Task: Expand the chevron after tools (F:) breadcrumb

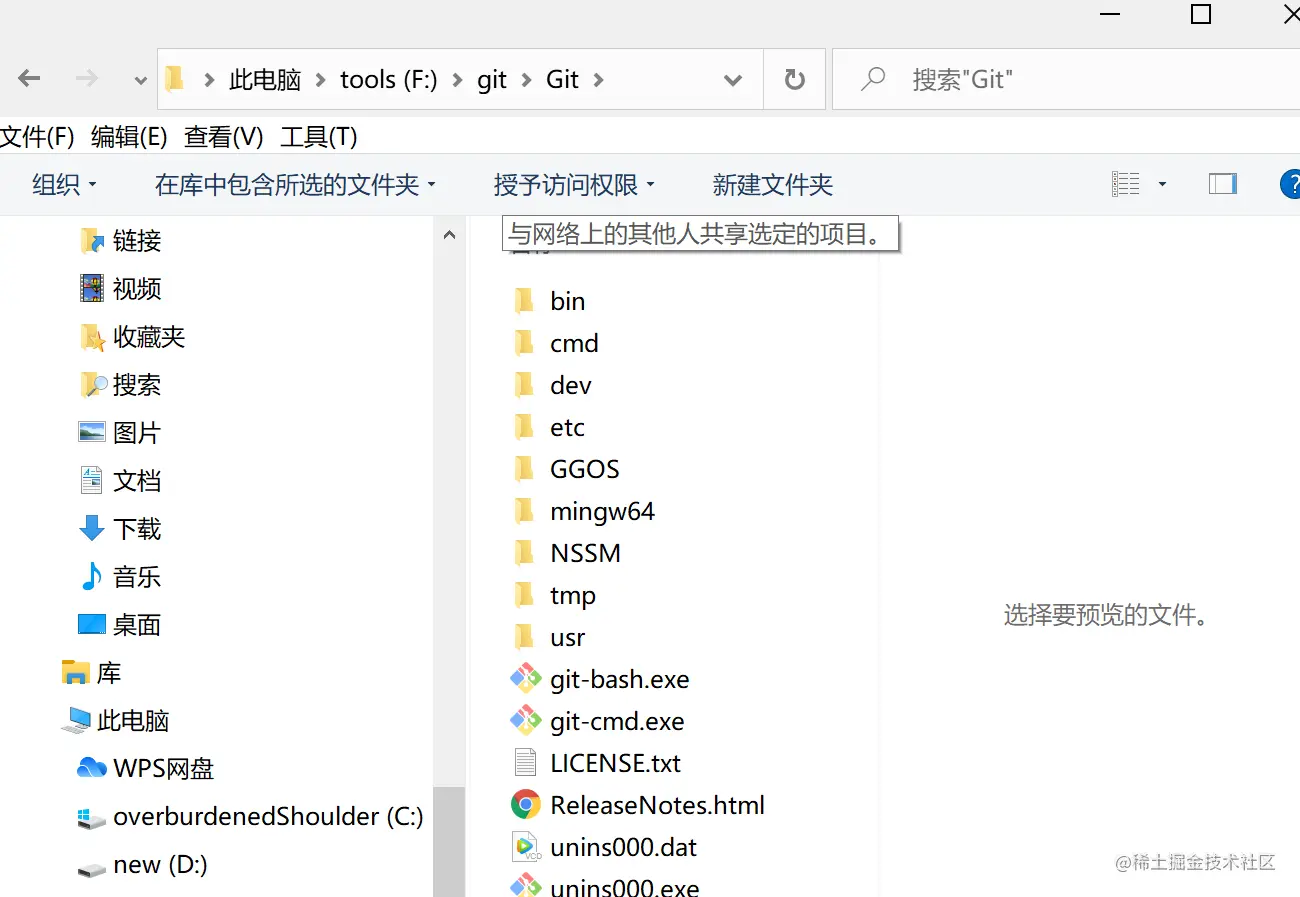Action: click(x=457, y=80)
